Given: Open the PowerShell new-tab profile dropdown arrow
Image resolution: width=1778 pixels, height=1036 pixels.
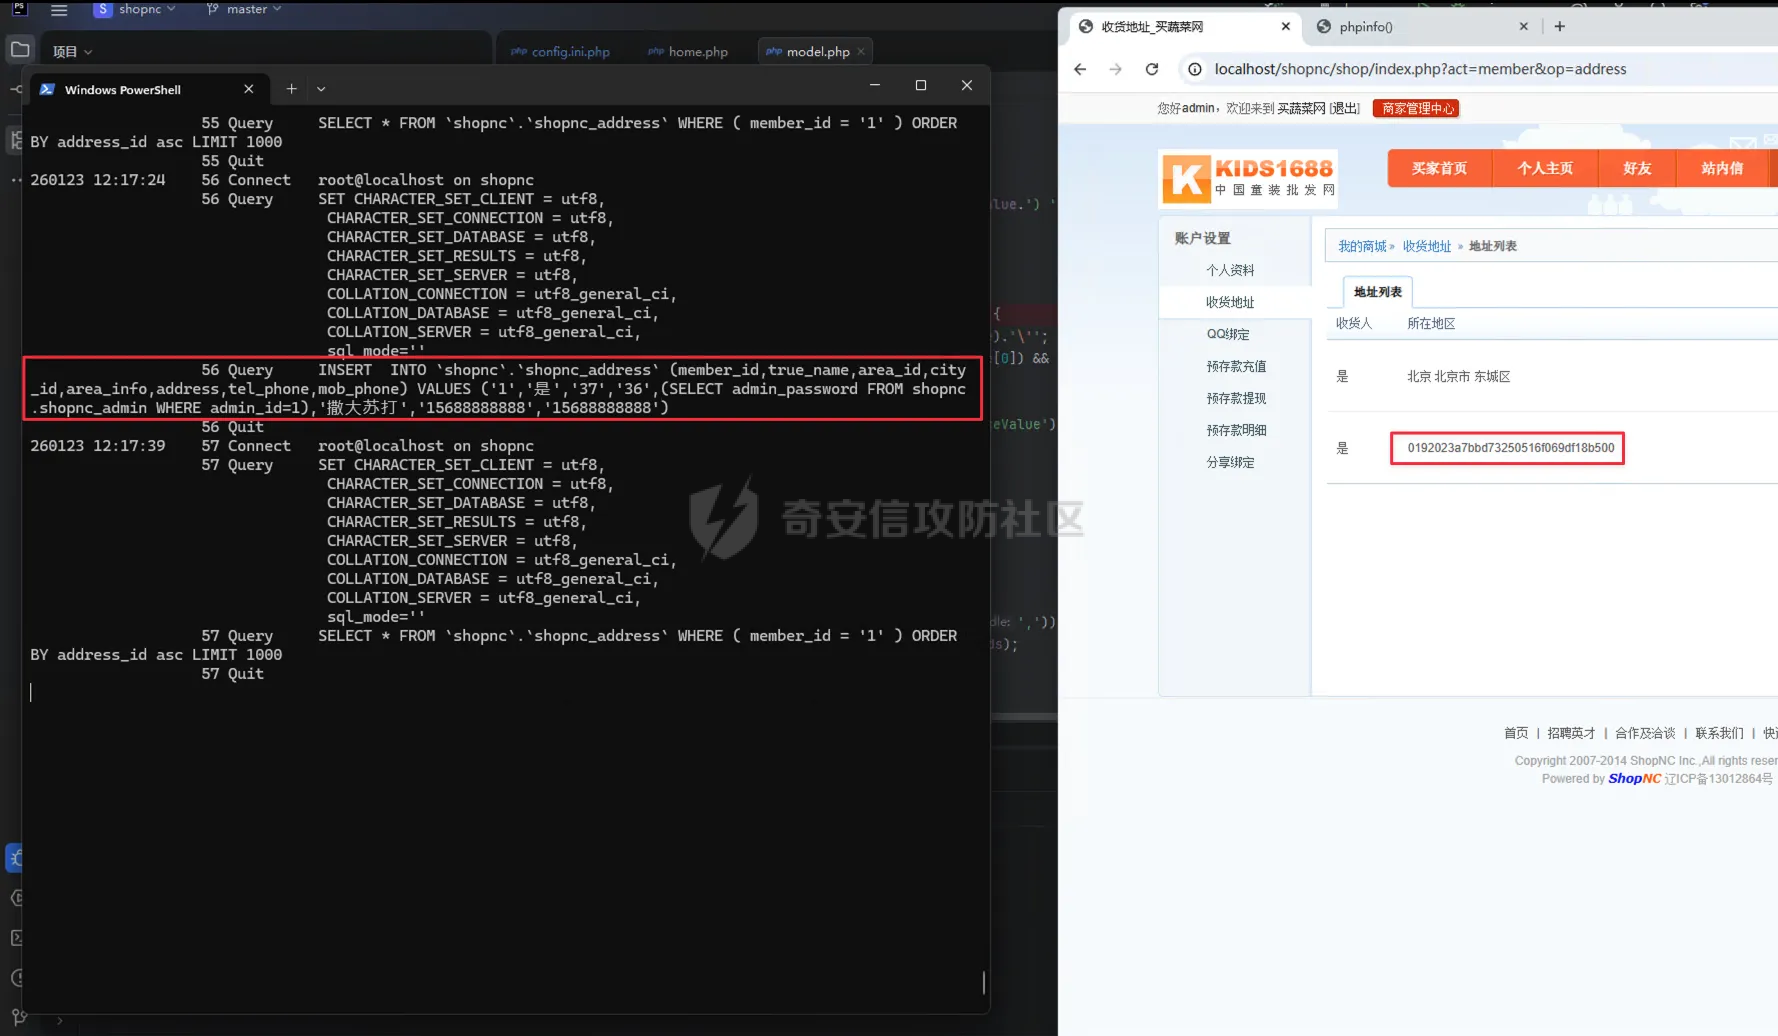Looking at the screenshot, I should click(x=321, y=89).
